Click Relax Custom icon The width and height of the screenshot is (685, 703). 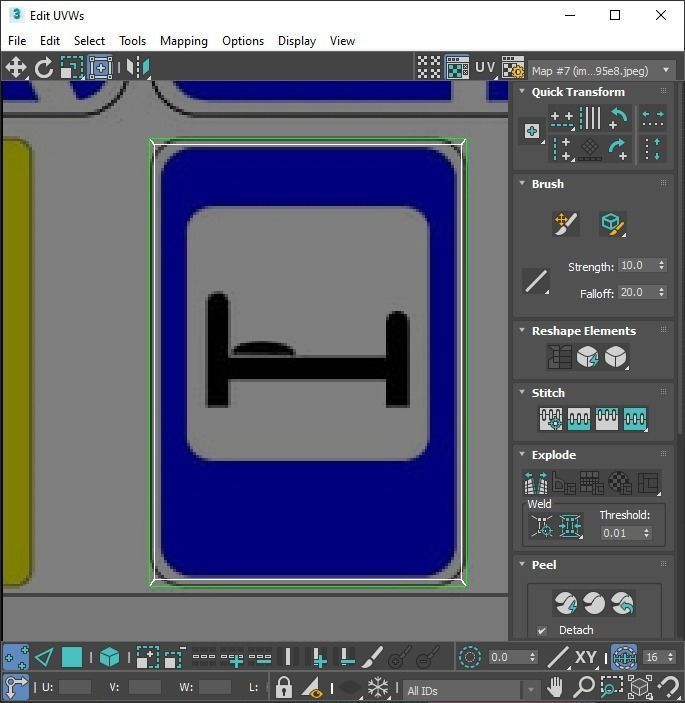616,357
